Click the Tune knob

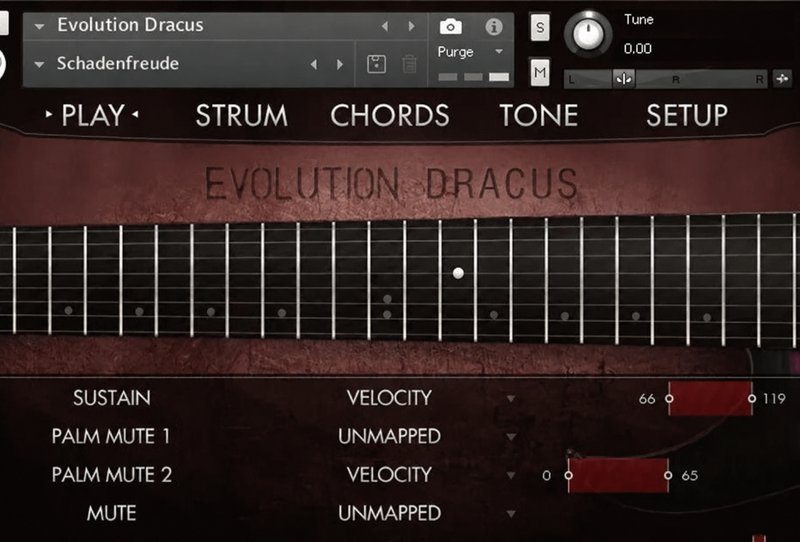tap(588, 34)
